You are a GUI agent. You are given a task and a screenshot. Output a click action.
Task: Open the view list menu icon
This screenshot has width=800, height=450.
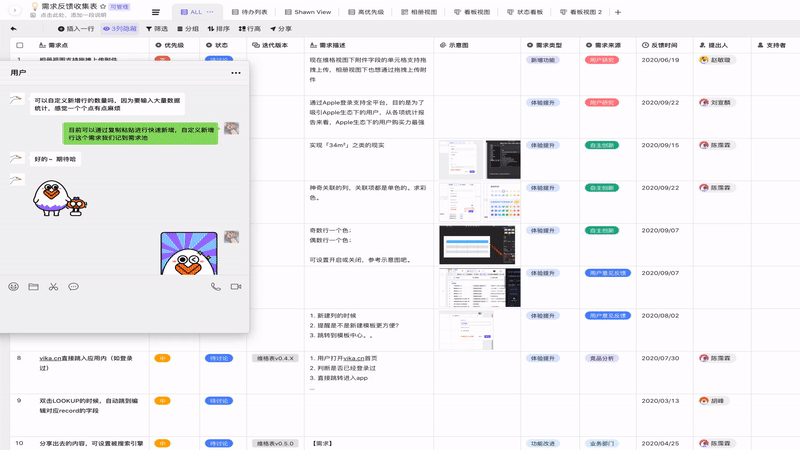pyautogui.click(x=156, y=12)
